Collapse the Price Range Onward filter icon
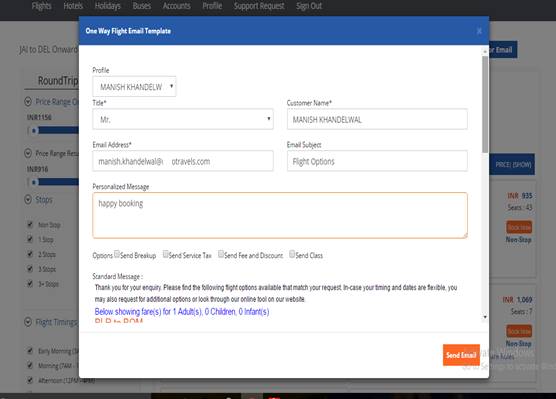The height and width of the screenshot is (399, 556). click(28, 102)
